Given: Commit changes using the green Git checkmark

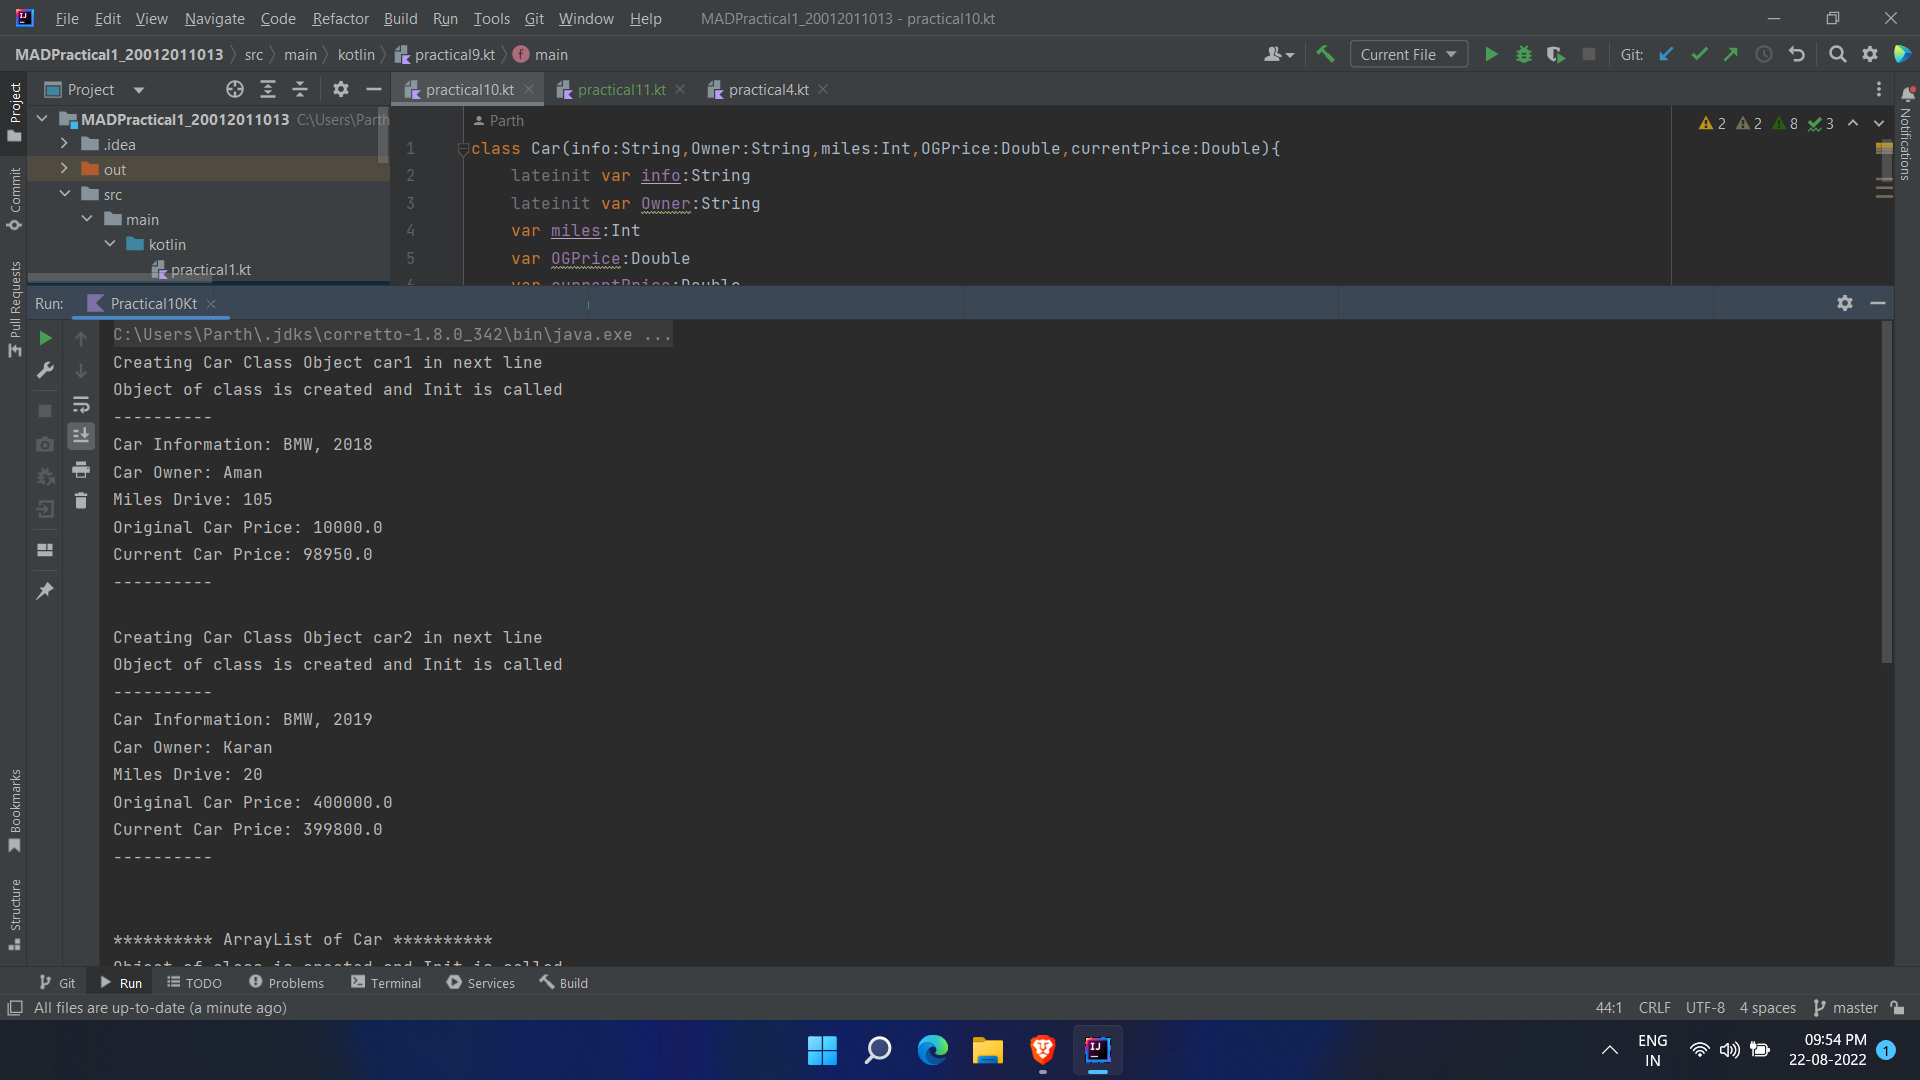Looking at the screenshot, I should click(x=1699, y=54).
